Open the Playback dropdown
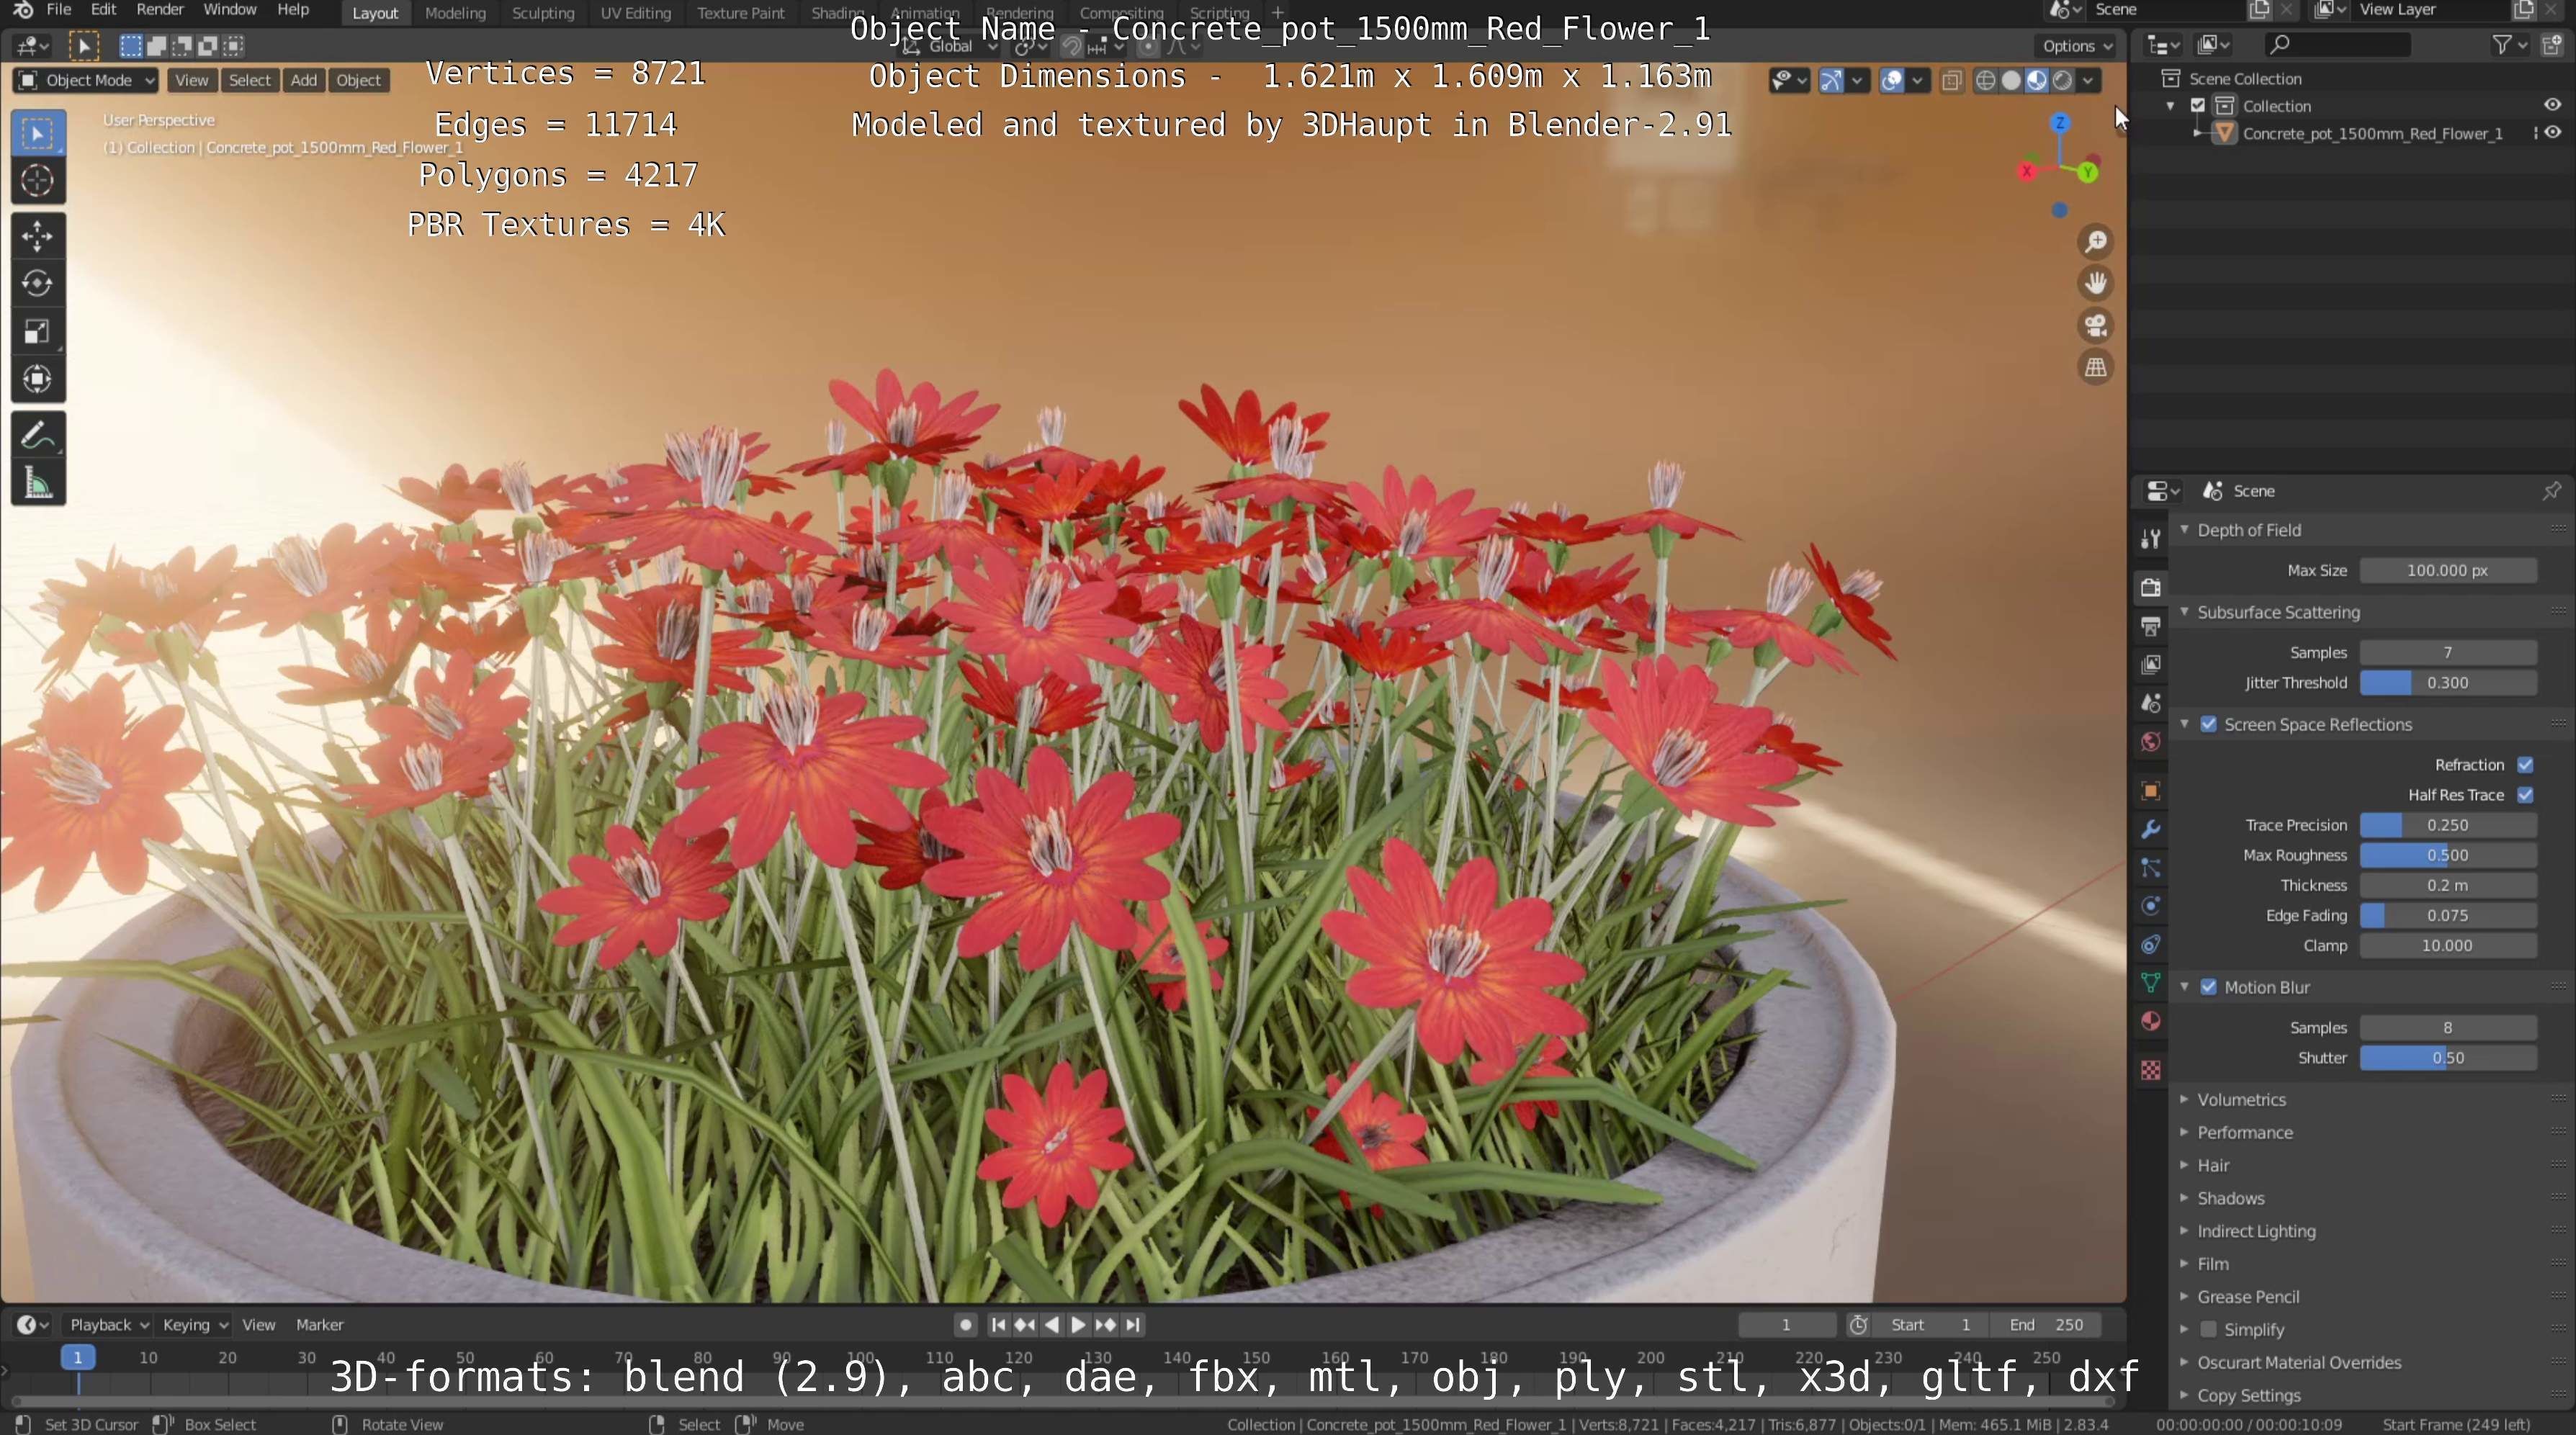The height and width of the screenshot is (1435, 2576). (x=107, y=1324)
